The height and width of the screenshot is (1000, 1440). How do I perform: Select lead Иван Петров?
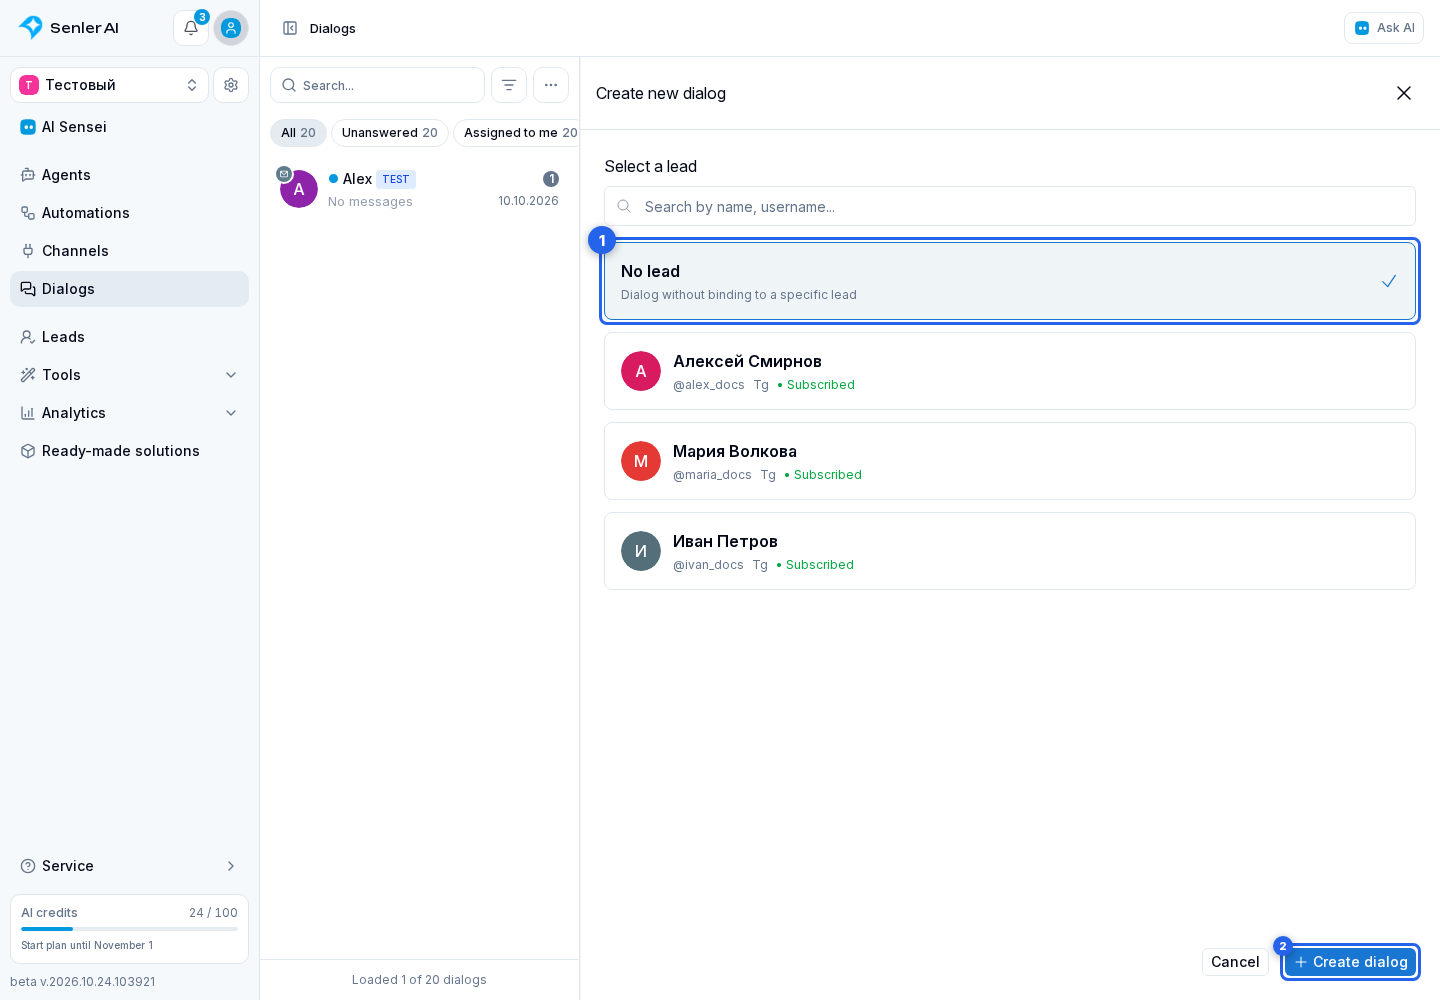(x=1010, y=551)
